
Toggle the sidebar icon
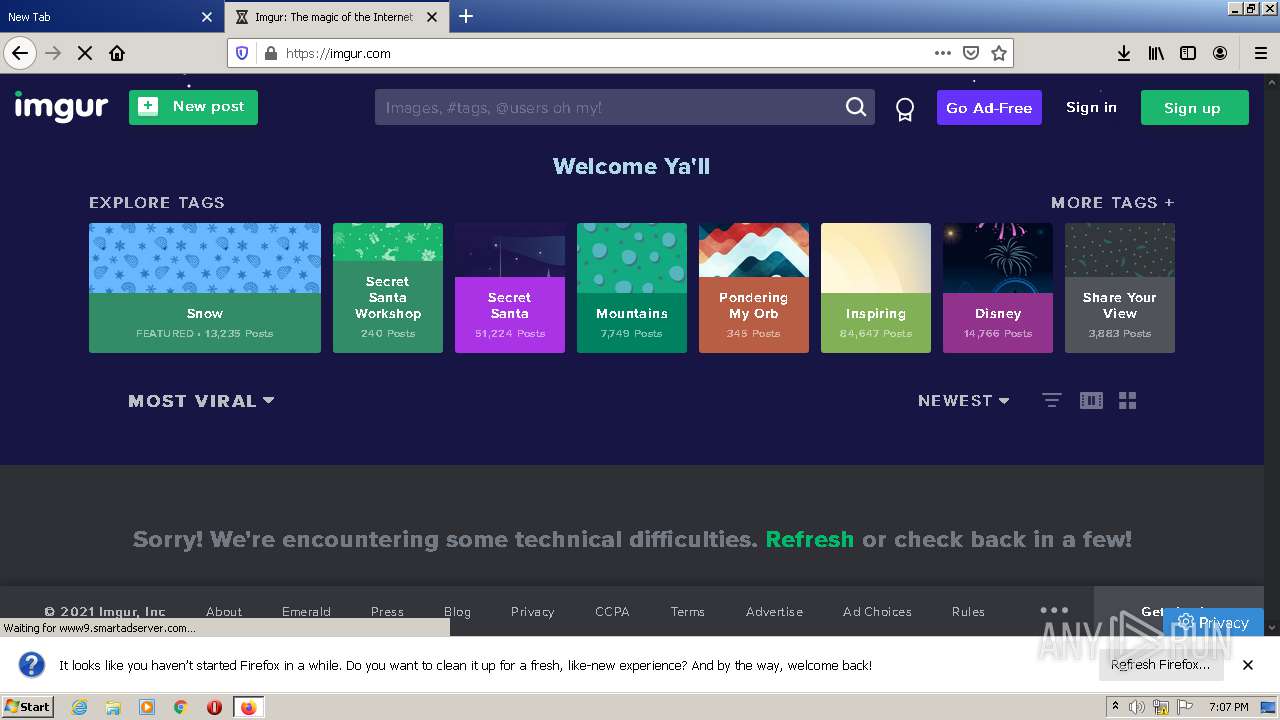1188,53
